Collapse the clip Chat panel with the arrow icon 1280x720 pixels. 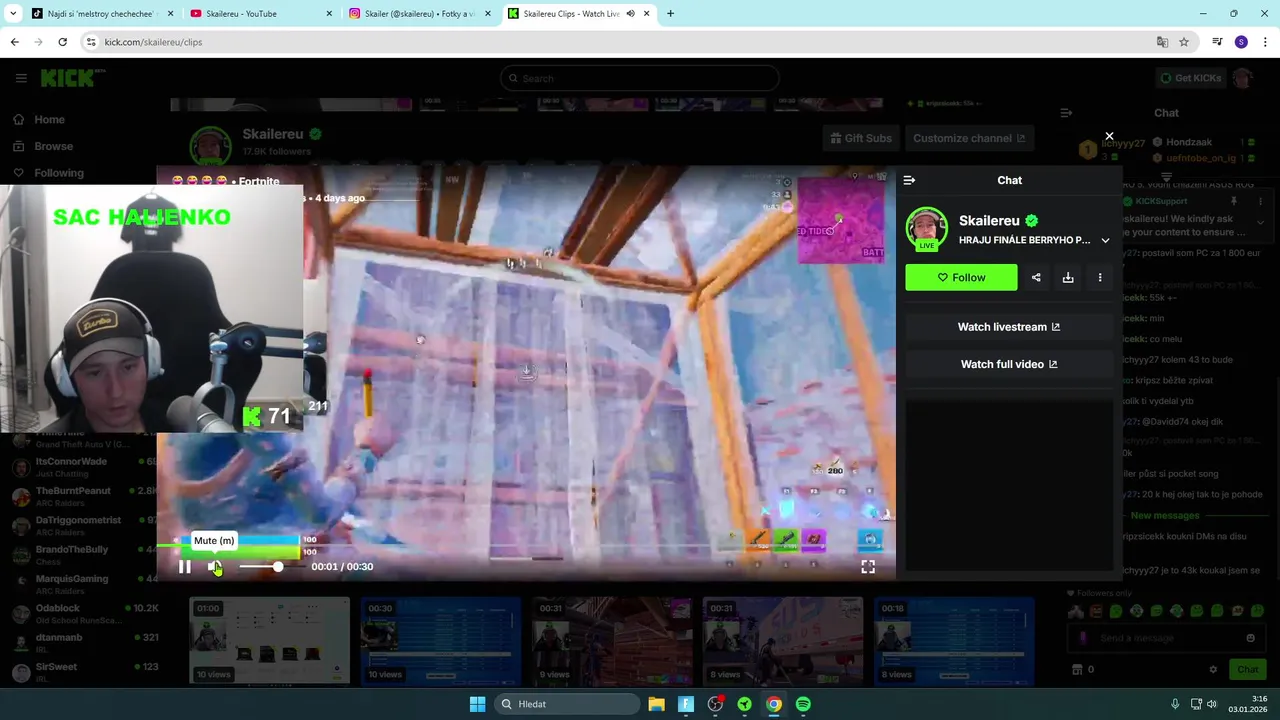coord(909,180)
